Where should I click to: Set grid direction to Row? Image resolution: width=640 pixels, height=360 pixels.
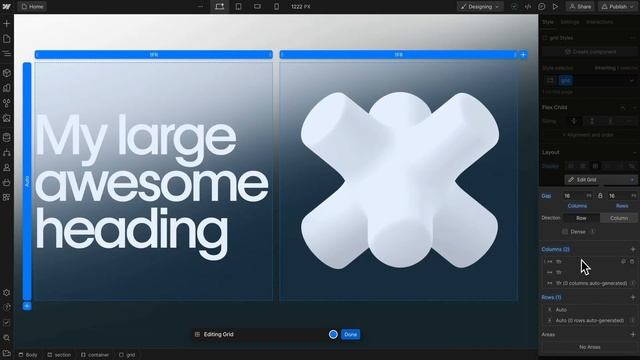(x=581, y=218)
